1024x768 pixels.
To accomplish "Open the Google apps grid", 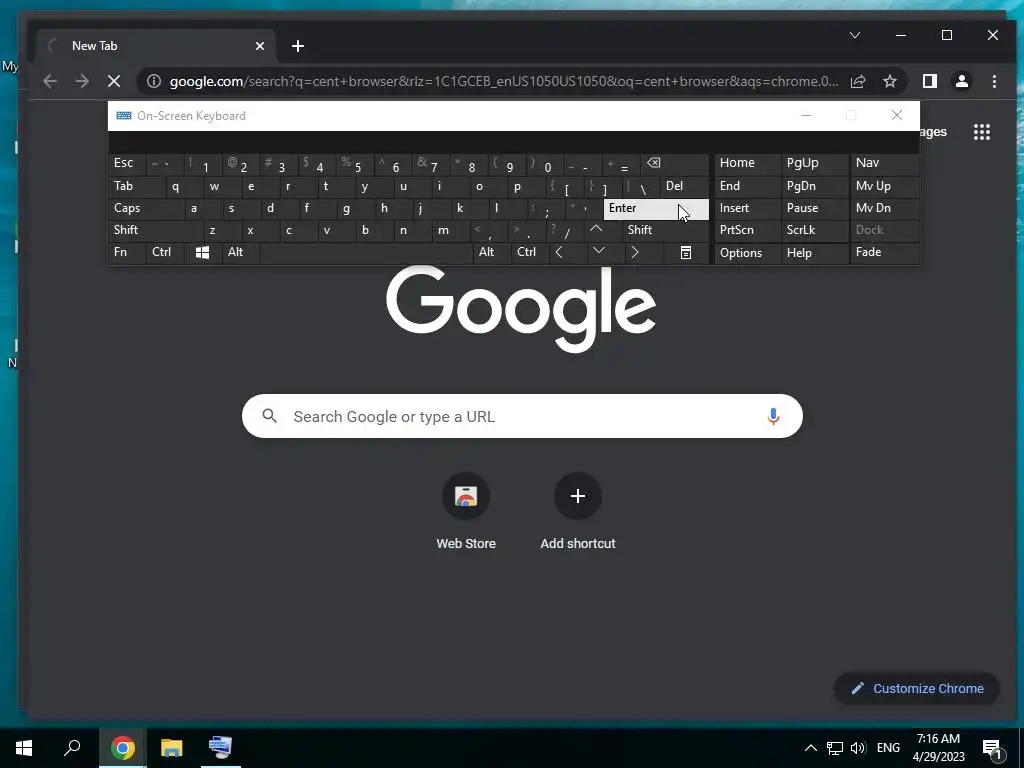I will pos(982,132).
